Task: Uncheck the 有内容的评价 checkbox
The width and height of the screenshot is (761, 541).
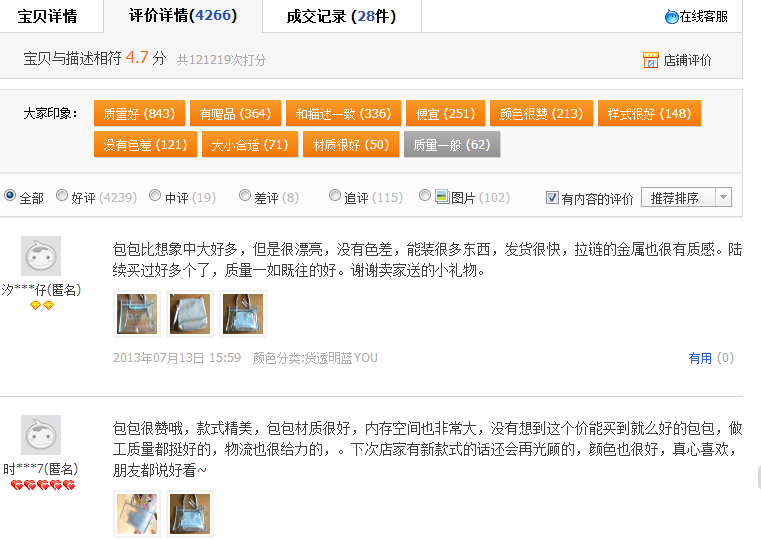Action: point(552,197)
